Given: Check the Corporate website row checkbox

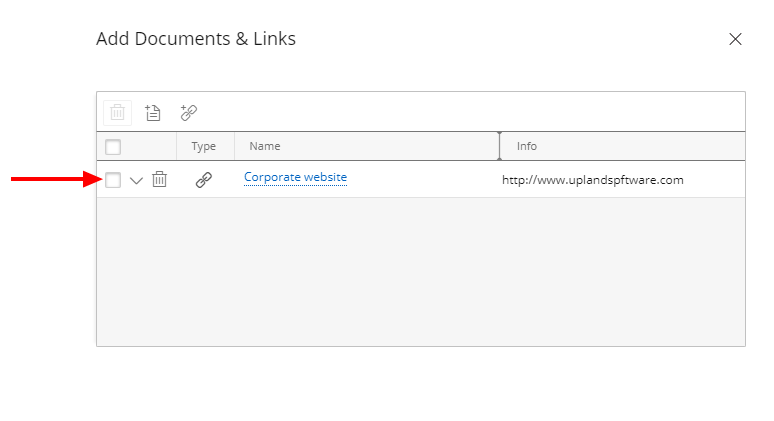Looking at the screenshot, I should 113,180.
